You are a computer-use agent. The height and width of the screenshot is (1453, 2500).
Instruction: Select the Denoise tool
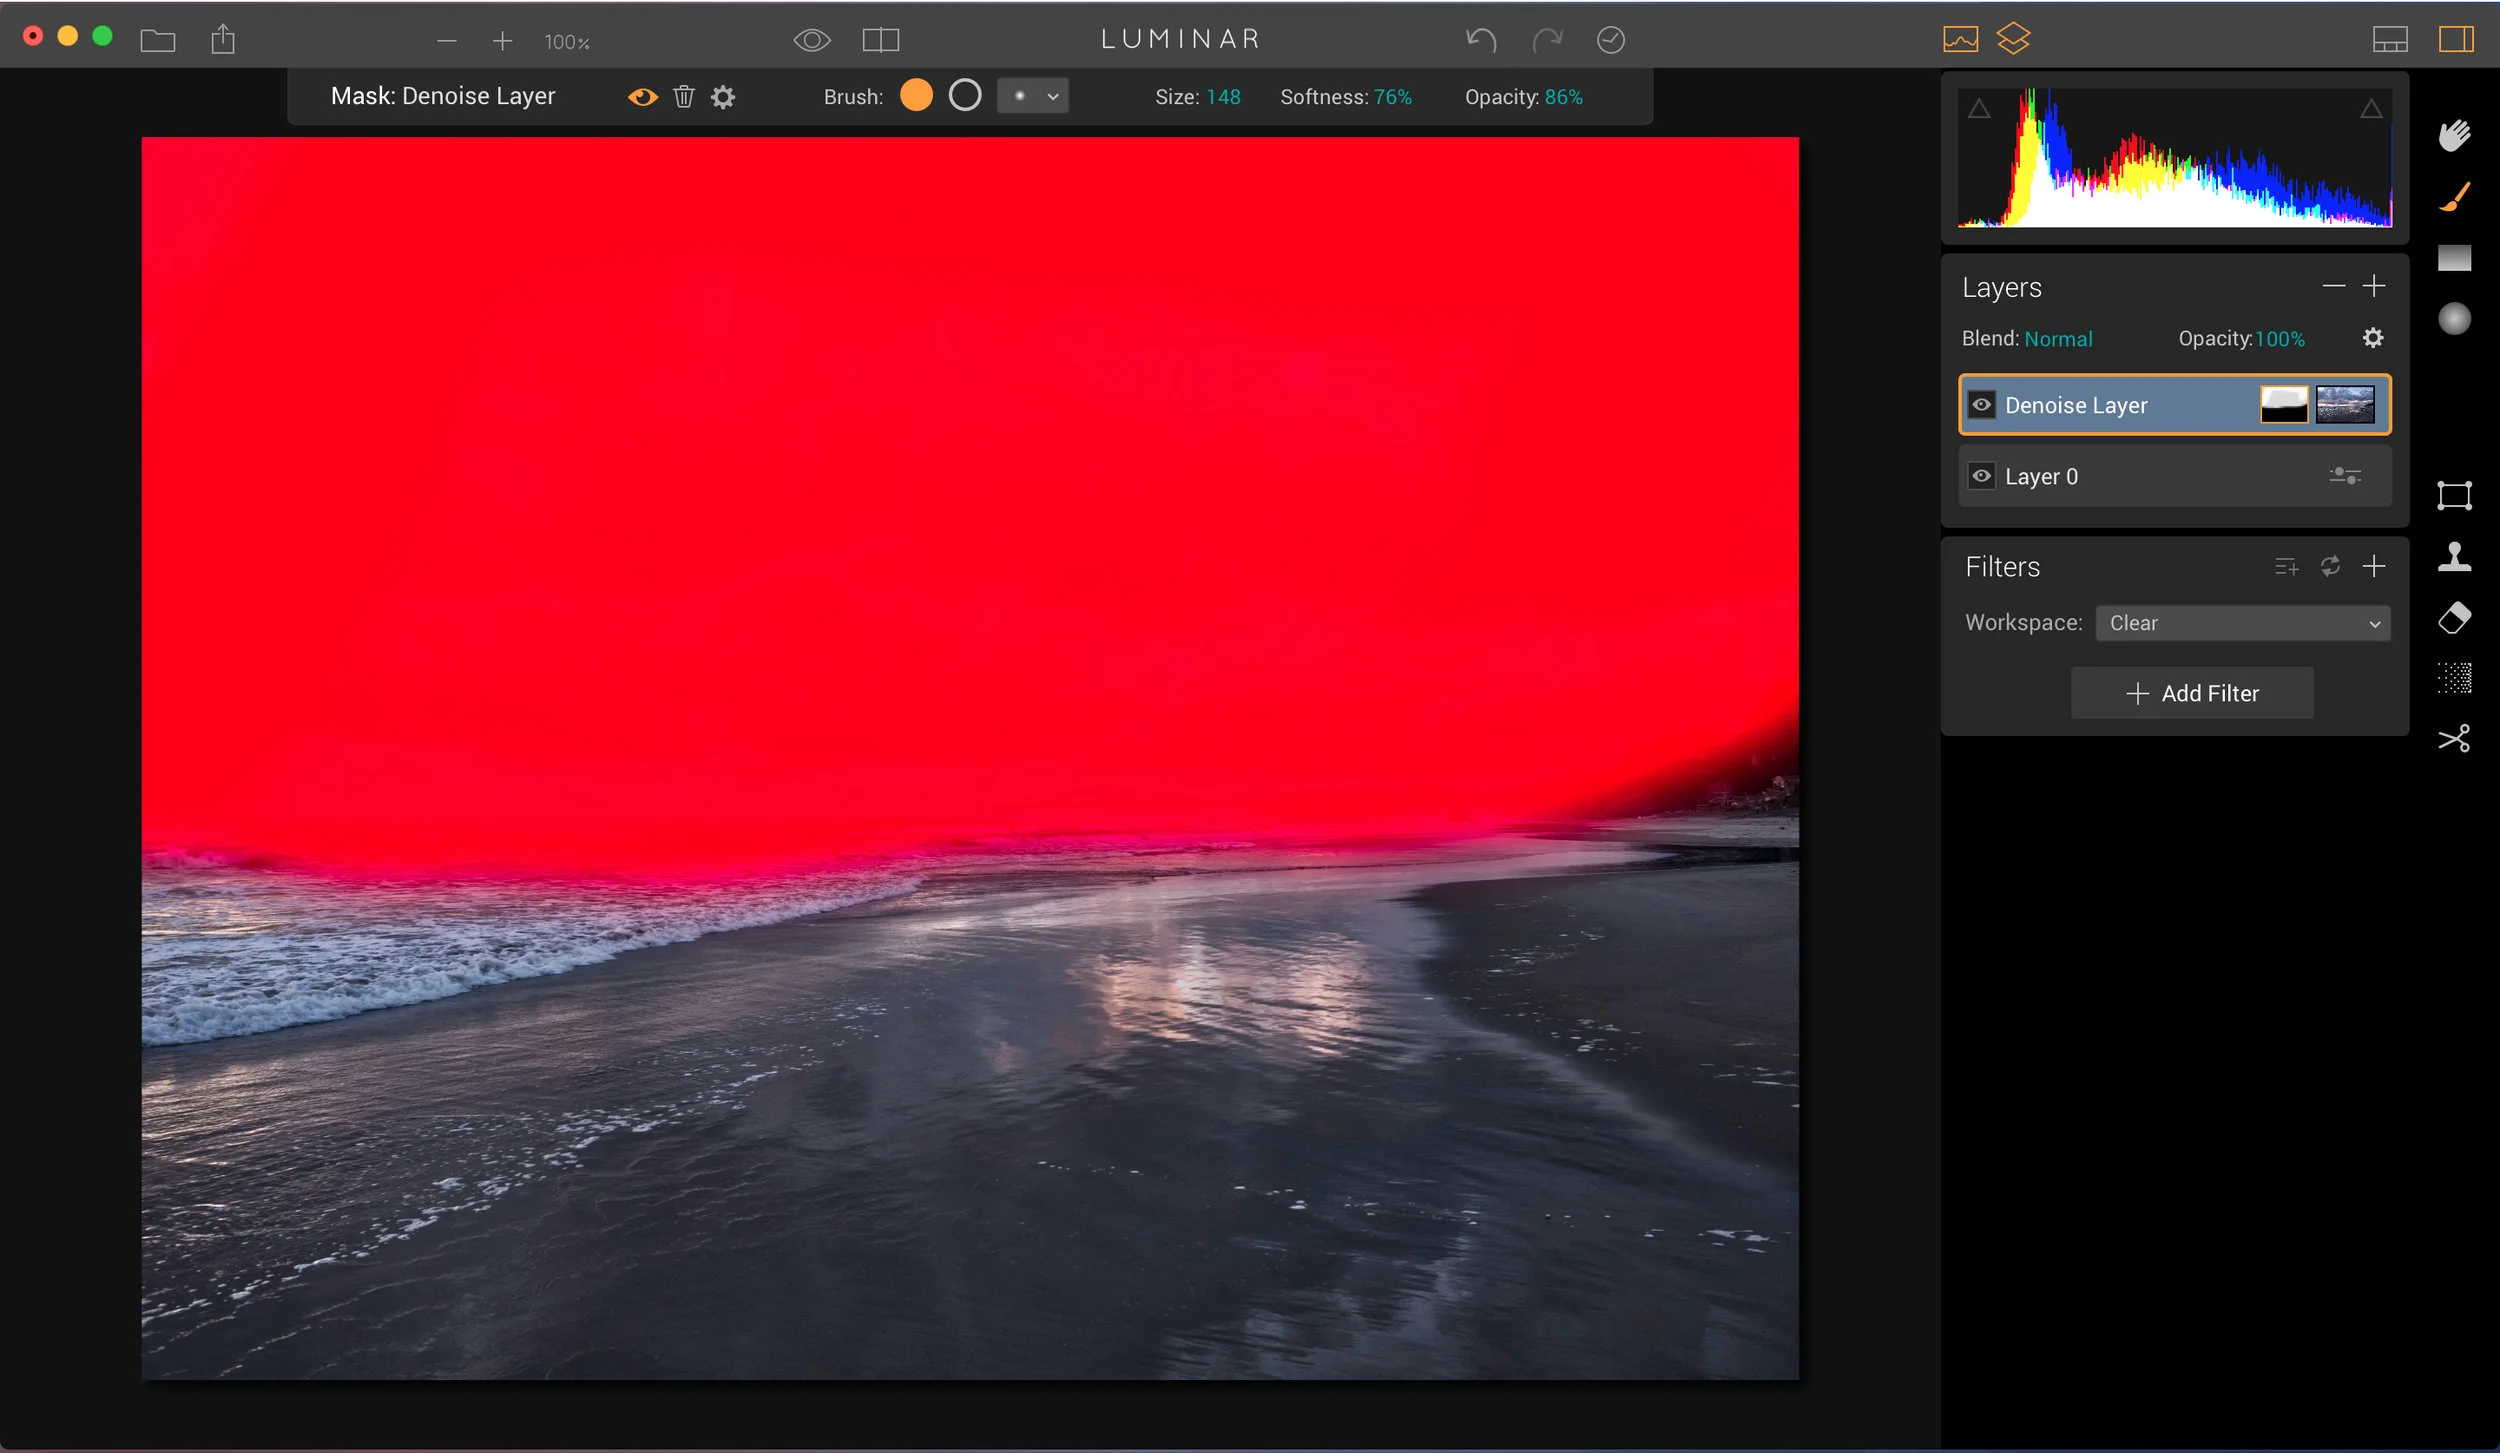2455,678
